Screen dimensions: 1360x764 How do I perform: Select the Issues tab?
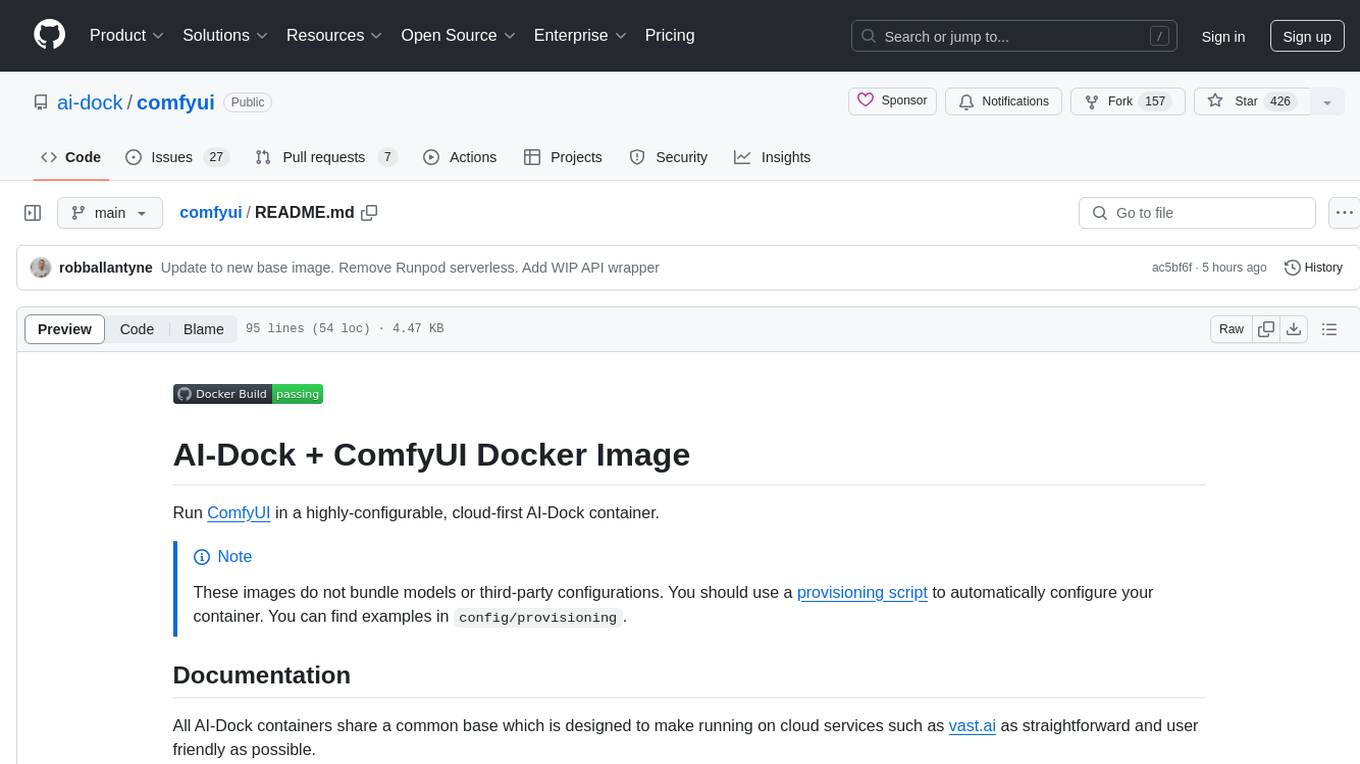[x=177, y=157]
